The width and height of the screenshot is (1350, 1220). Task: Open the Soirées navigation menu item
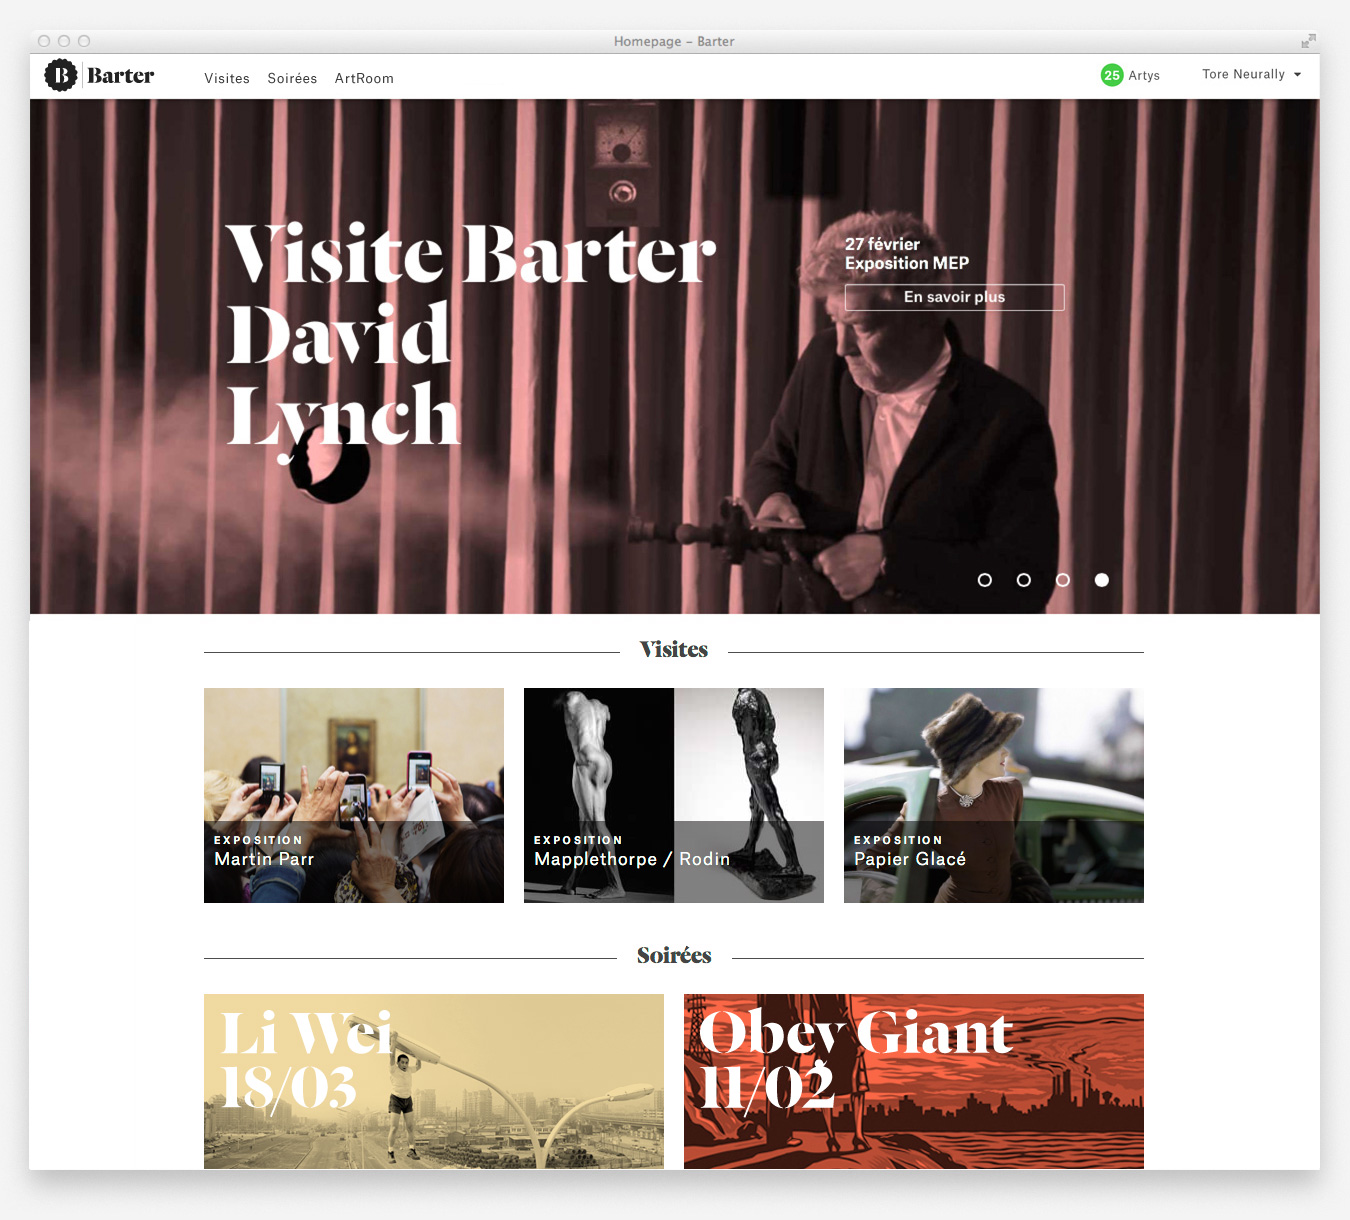[292, 78]
